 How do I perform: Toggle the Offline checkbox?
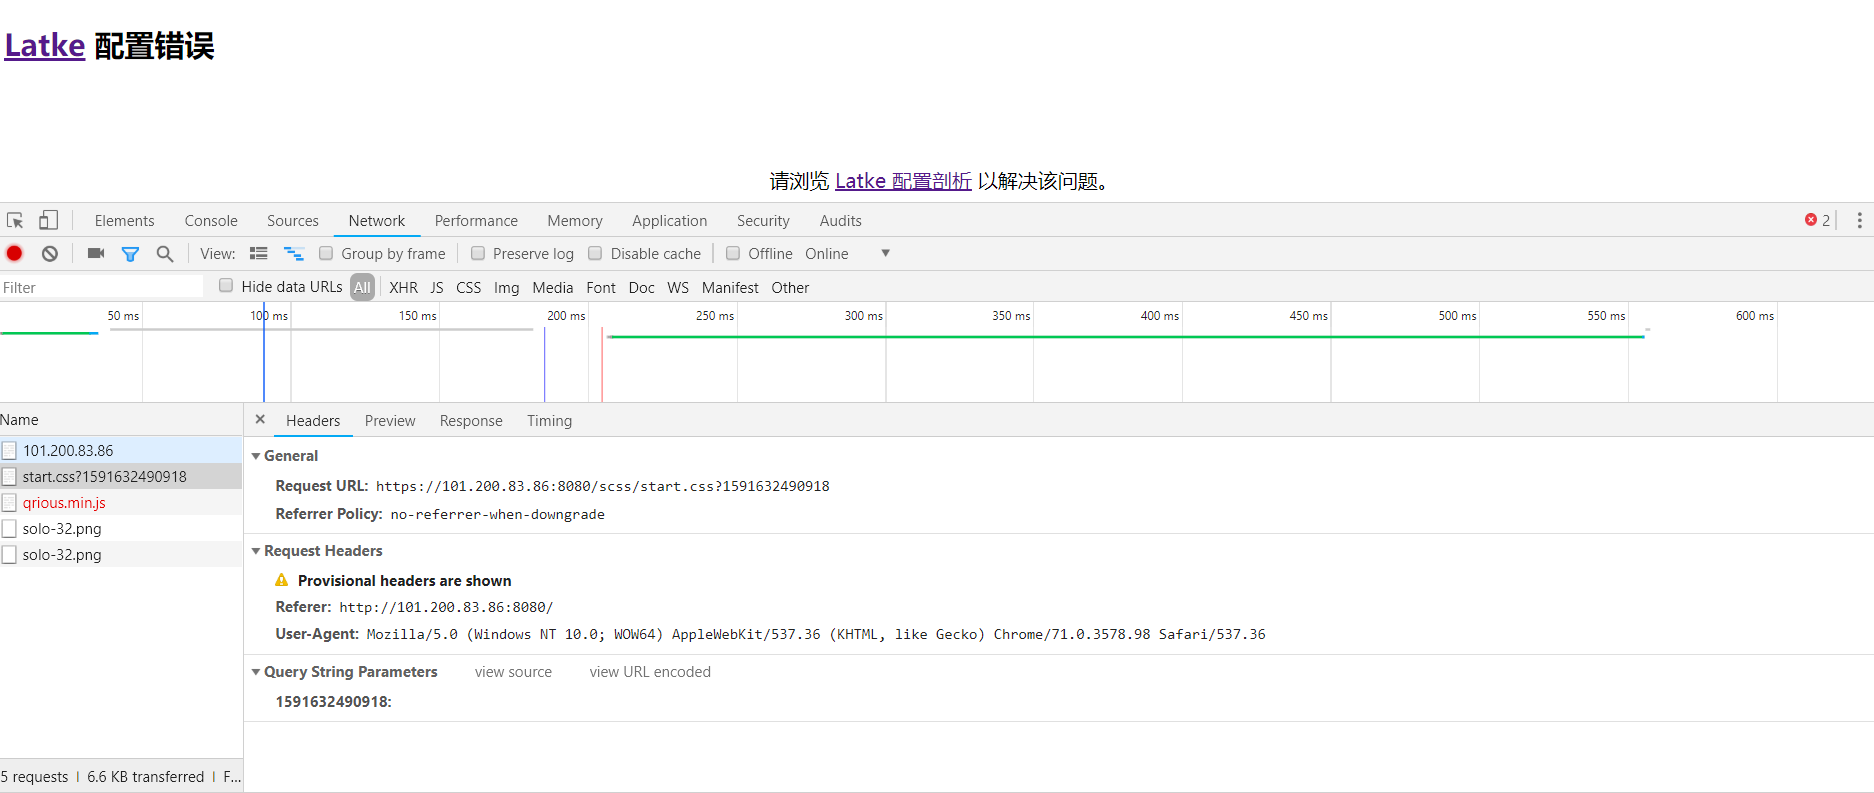pyautogui.click(x=733, y=253)
